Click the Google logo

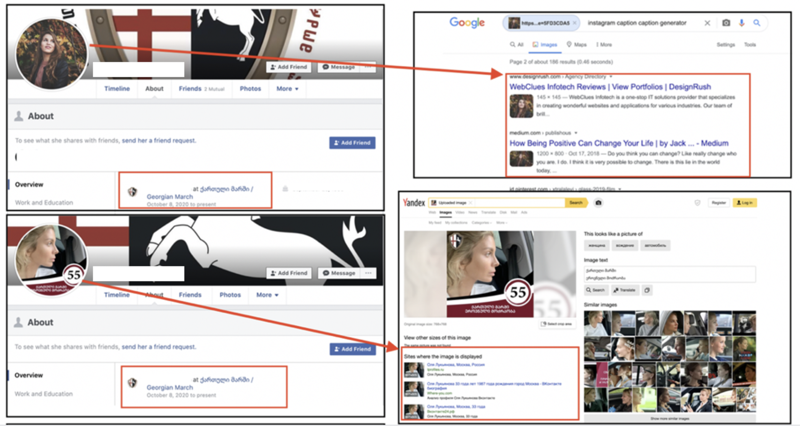point(467,22)
